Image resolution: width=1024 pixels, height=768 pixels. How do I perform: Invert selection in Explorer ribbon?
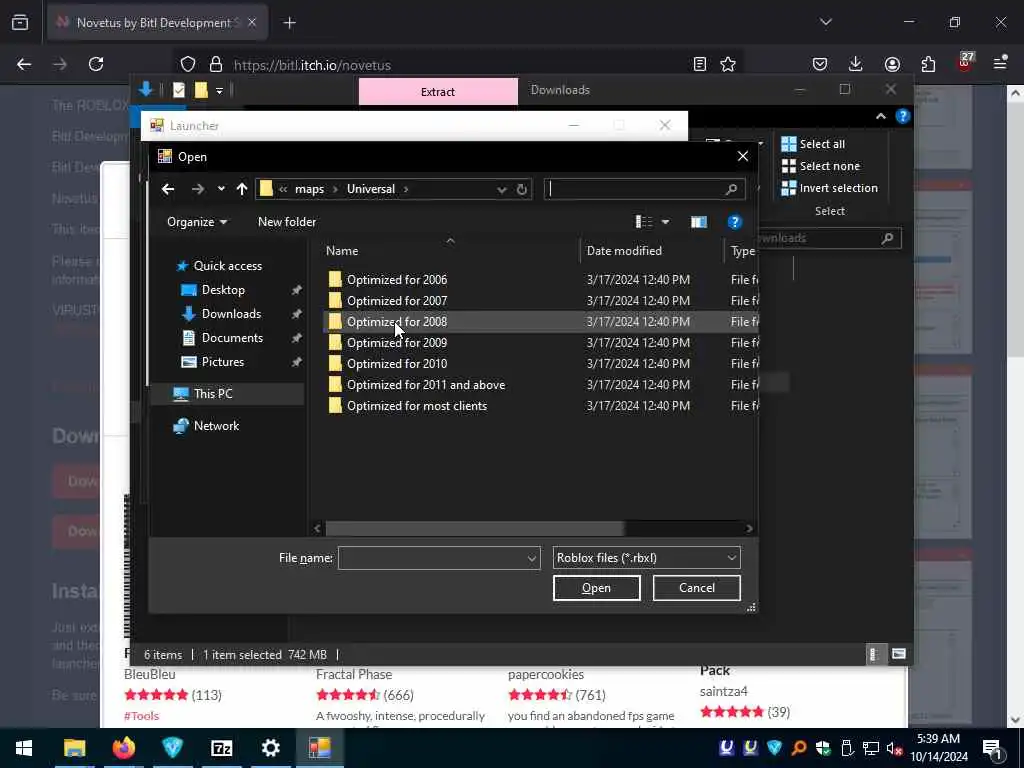tap(829, 188)
